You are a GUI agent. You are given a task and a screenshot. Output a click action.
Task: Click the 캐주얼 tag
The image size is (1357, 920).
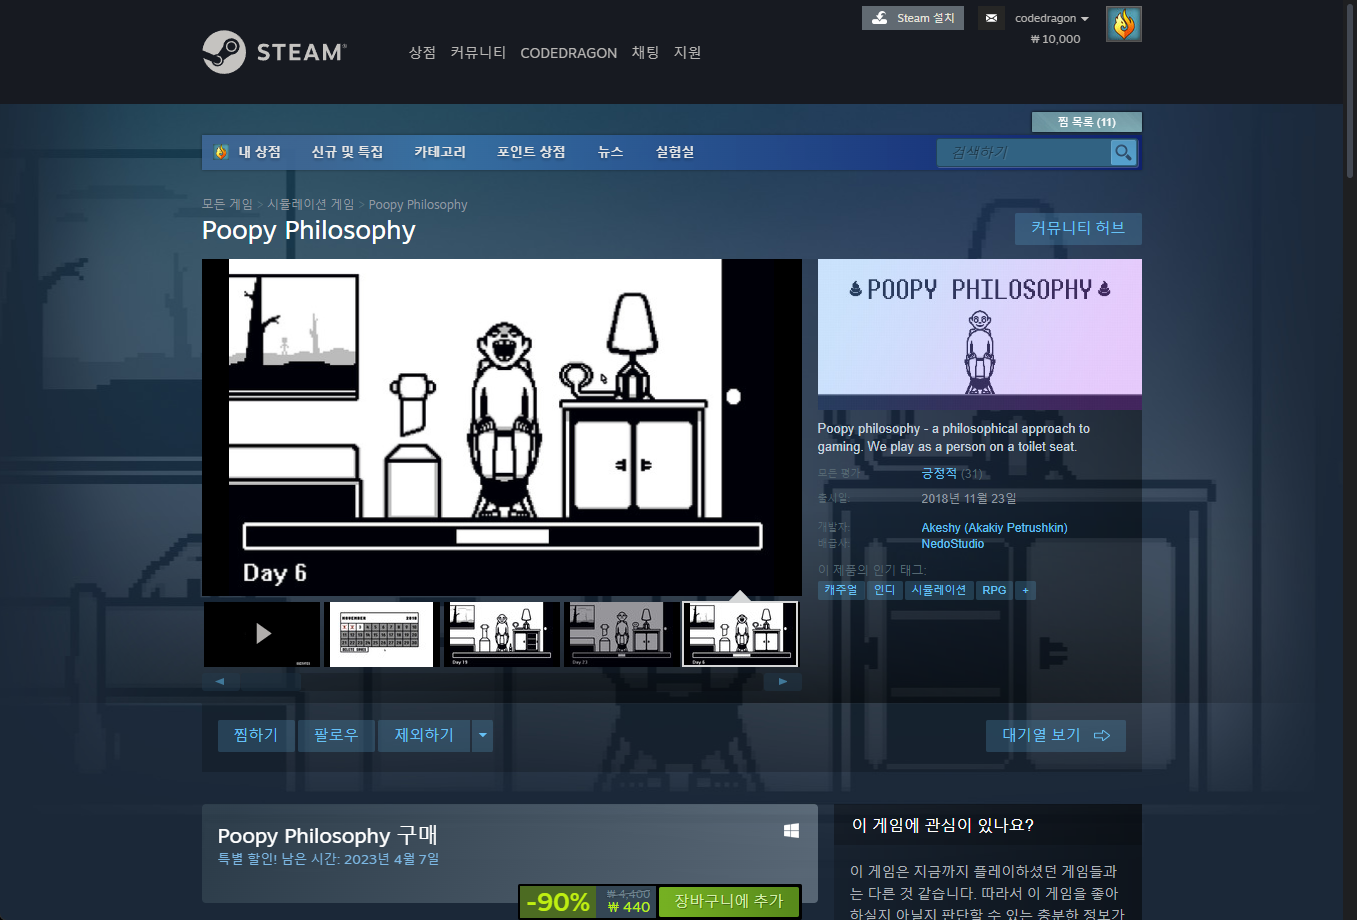840,590
